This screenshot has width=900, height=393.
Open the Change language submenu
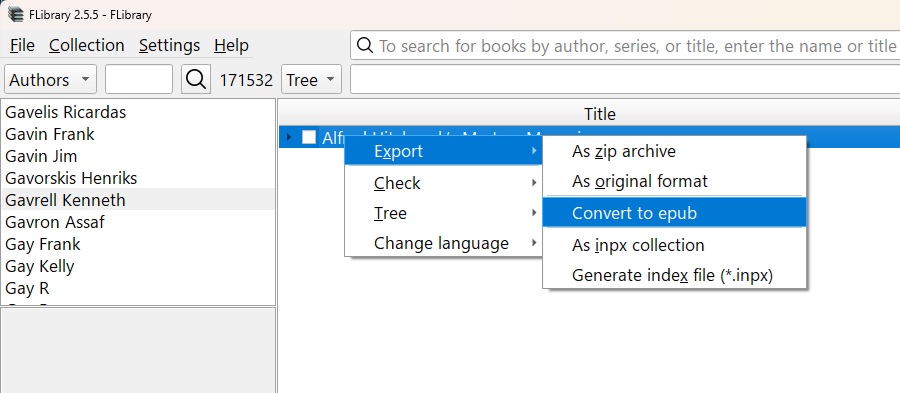click(444, 243)
